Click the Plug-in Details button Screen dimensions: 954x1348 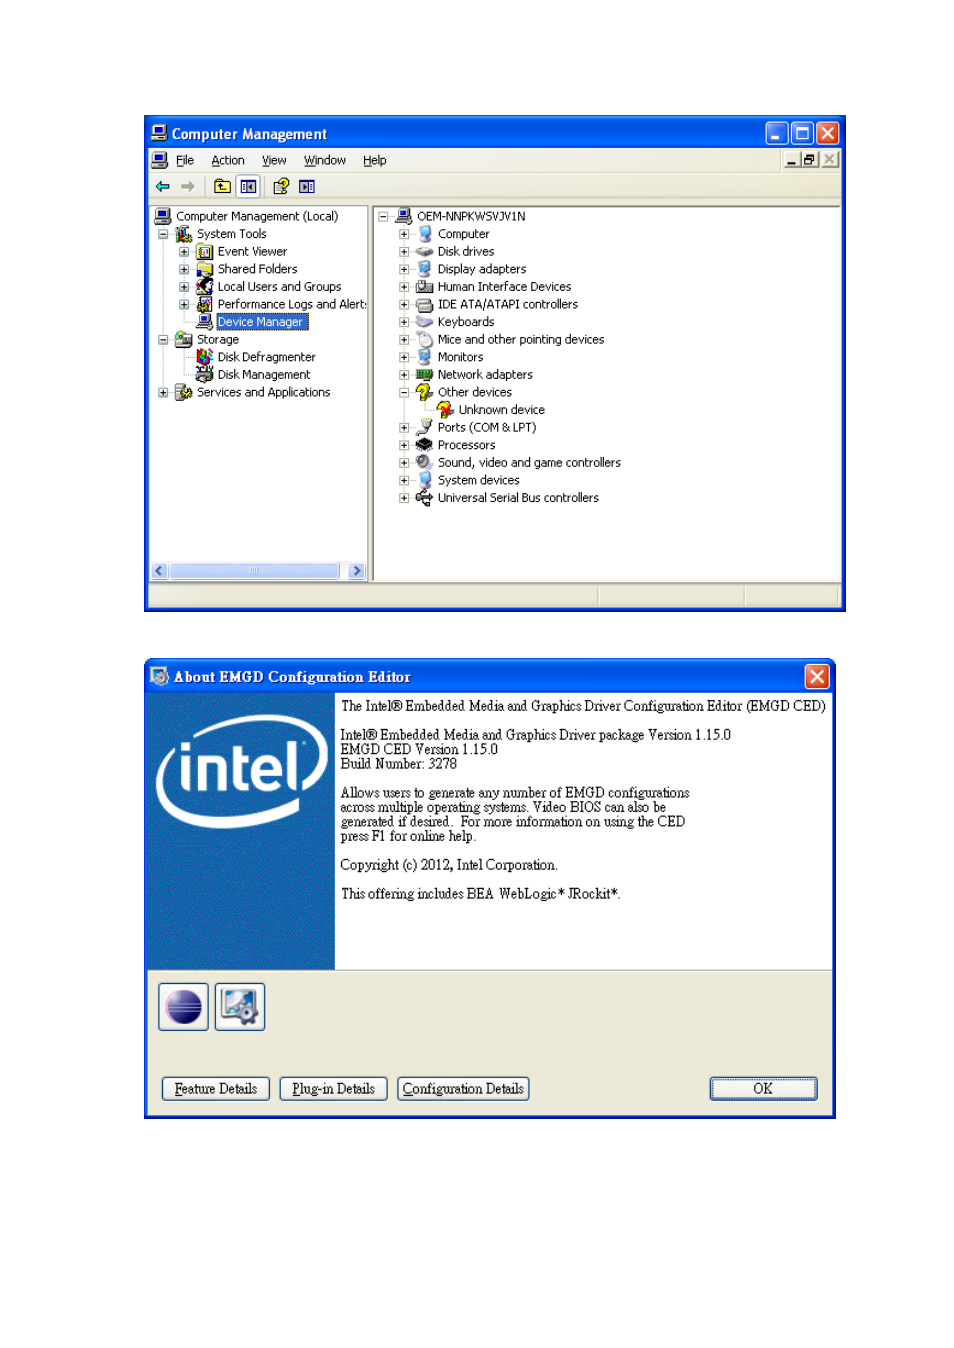click(333, 1089)
